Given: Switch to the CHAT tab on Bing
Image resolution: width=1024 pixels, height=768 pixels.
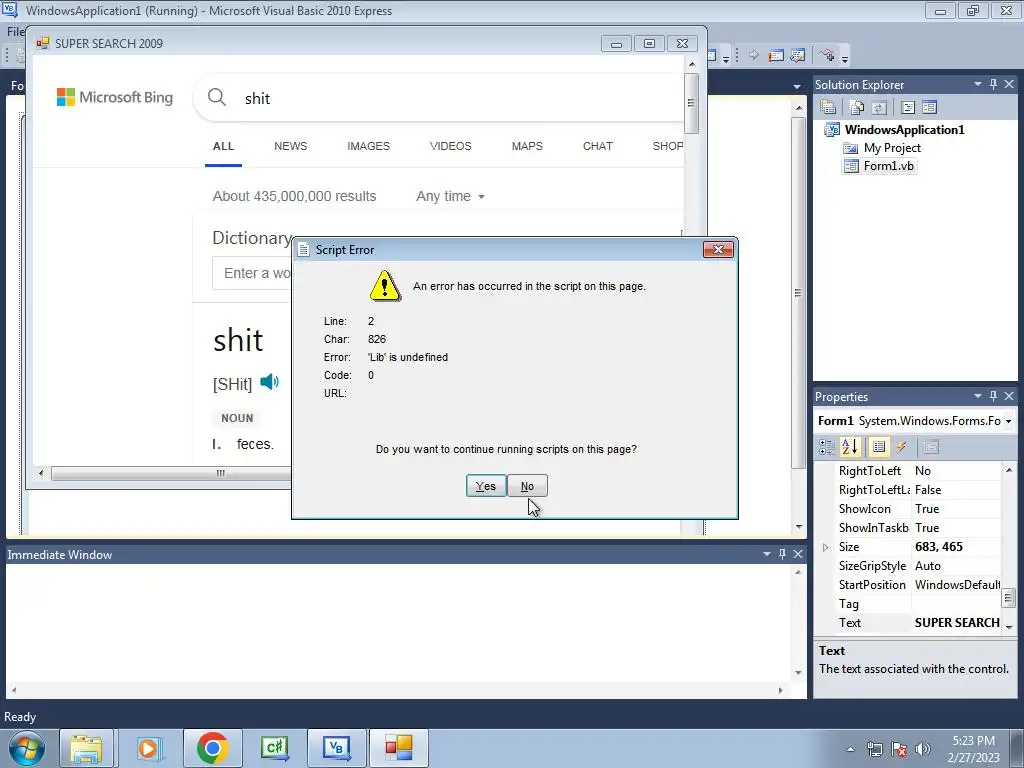Looking at the screenshot, I should click(598, 146).
